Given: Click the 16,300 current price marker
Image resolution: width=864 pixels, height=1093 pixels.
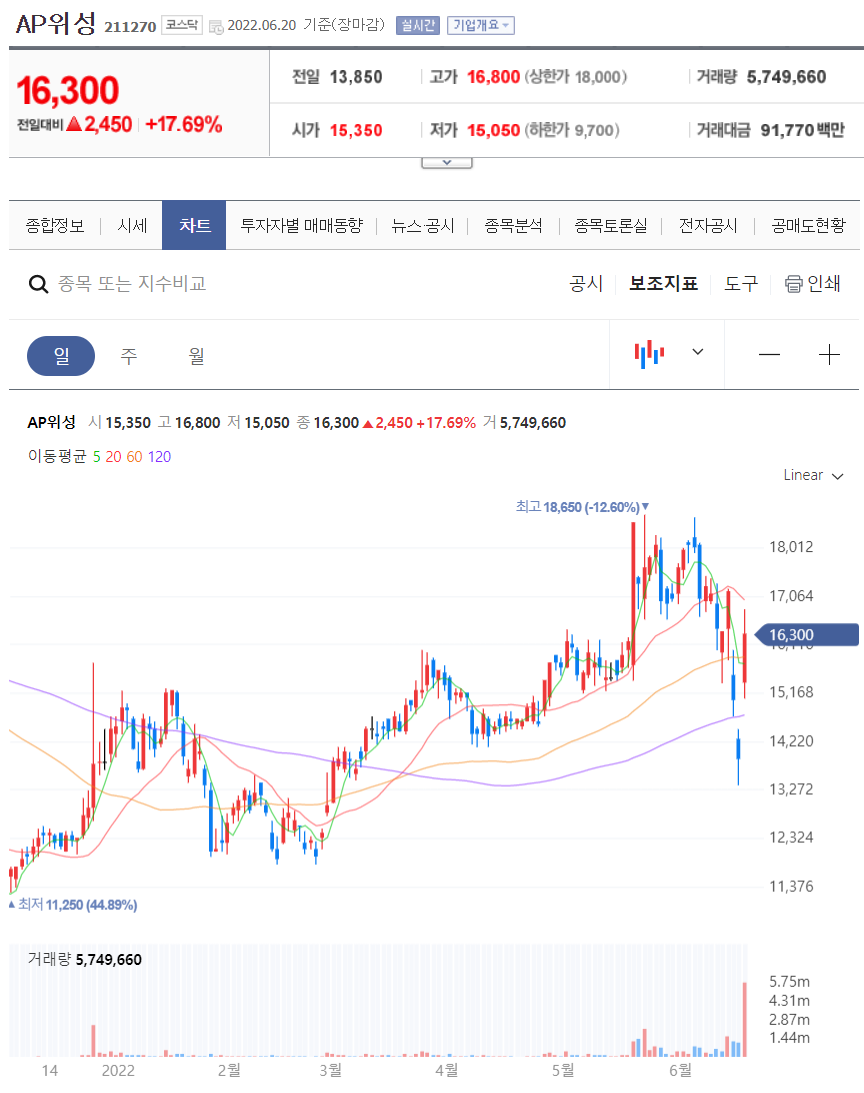Looking at the screenshot, I should 808,635.
